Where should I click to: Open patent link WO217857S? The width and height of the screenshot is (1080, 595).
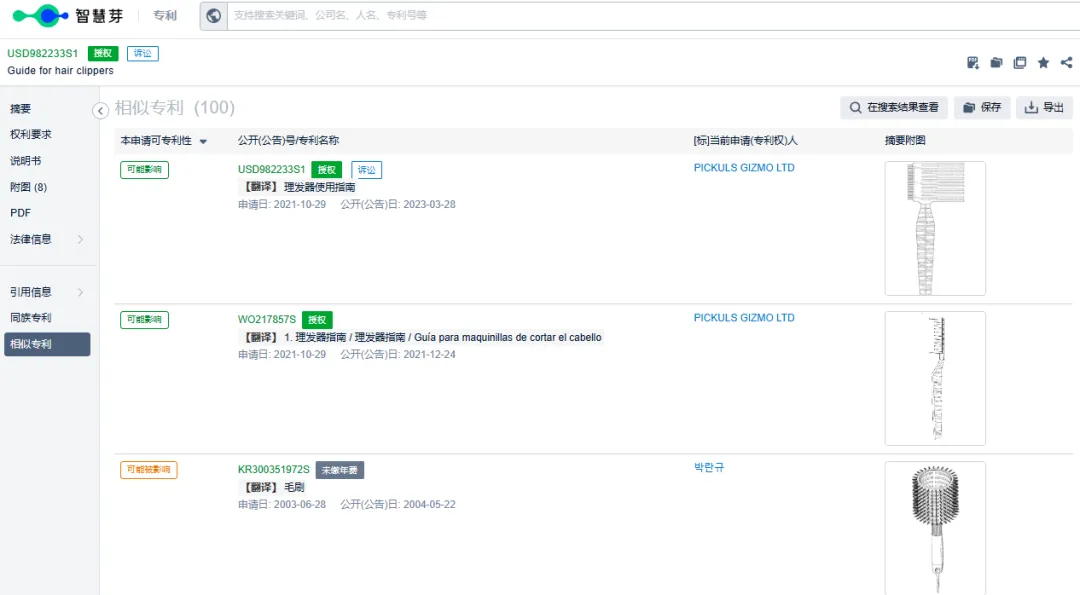267,320
